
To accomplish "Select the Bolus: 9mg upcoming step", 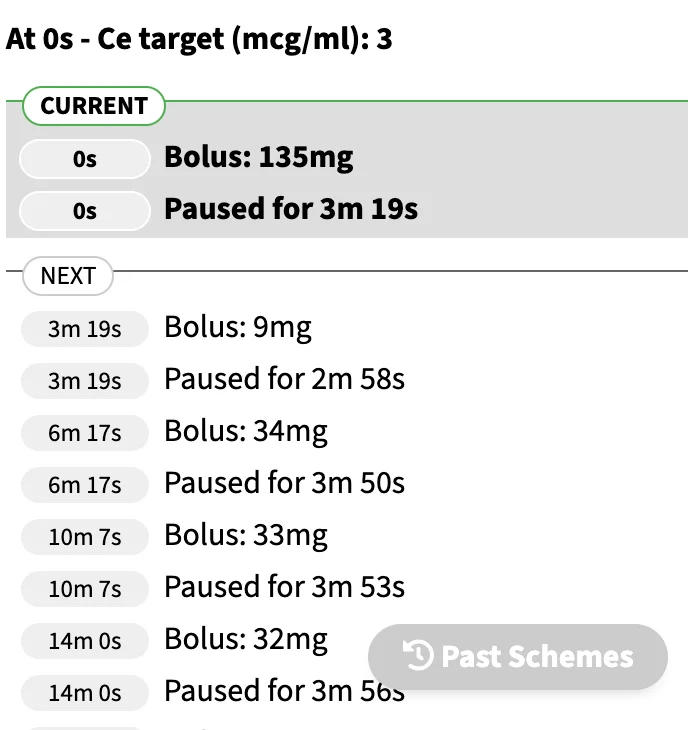I will pos(238,328).
